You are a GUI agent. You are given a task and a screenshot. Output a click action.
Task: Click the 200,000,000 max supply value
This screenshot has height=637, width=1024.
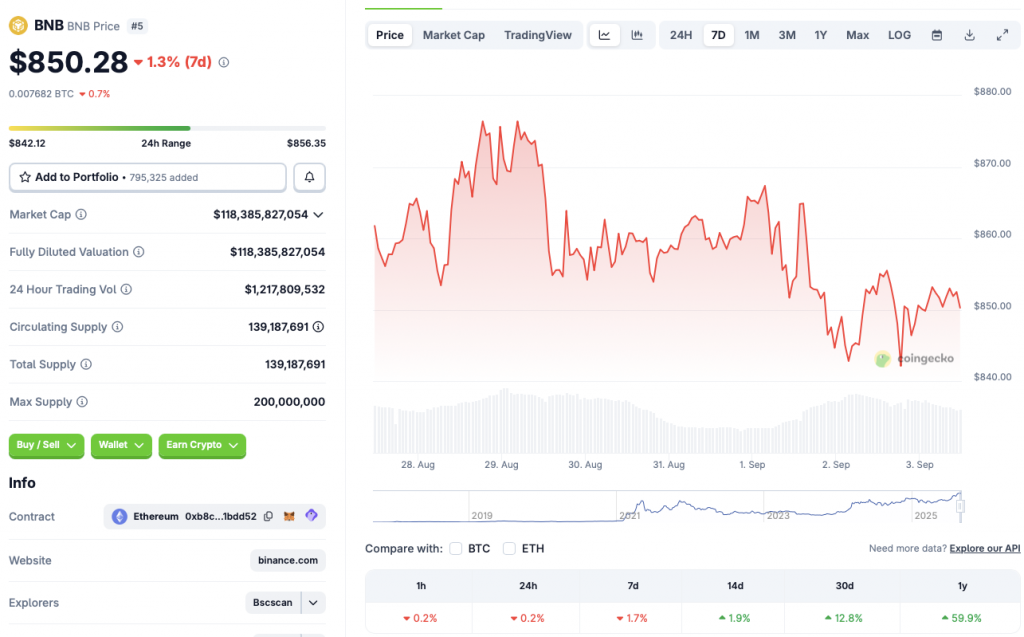click(x=289, y=402)
